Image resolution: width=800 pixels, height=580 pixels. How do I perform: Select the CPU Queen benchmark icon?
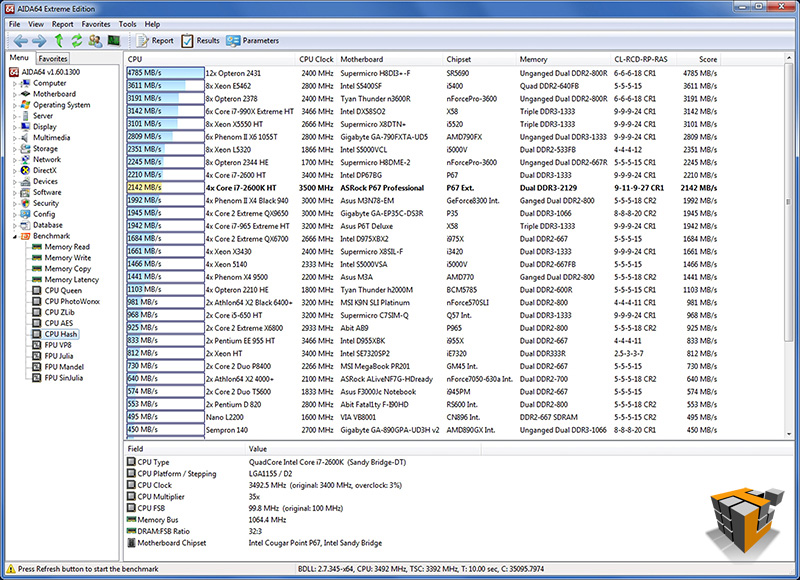pyautogui.click(x=37, y=290)
